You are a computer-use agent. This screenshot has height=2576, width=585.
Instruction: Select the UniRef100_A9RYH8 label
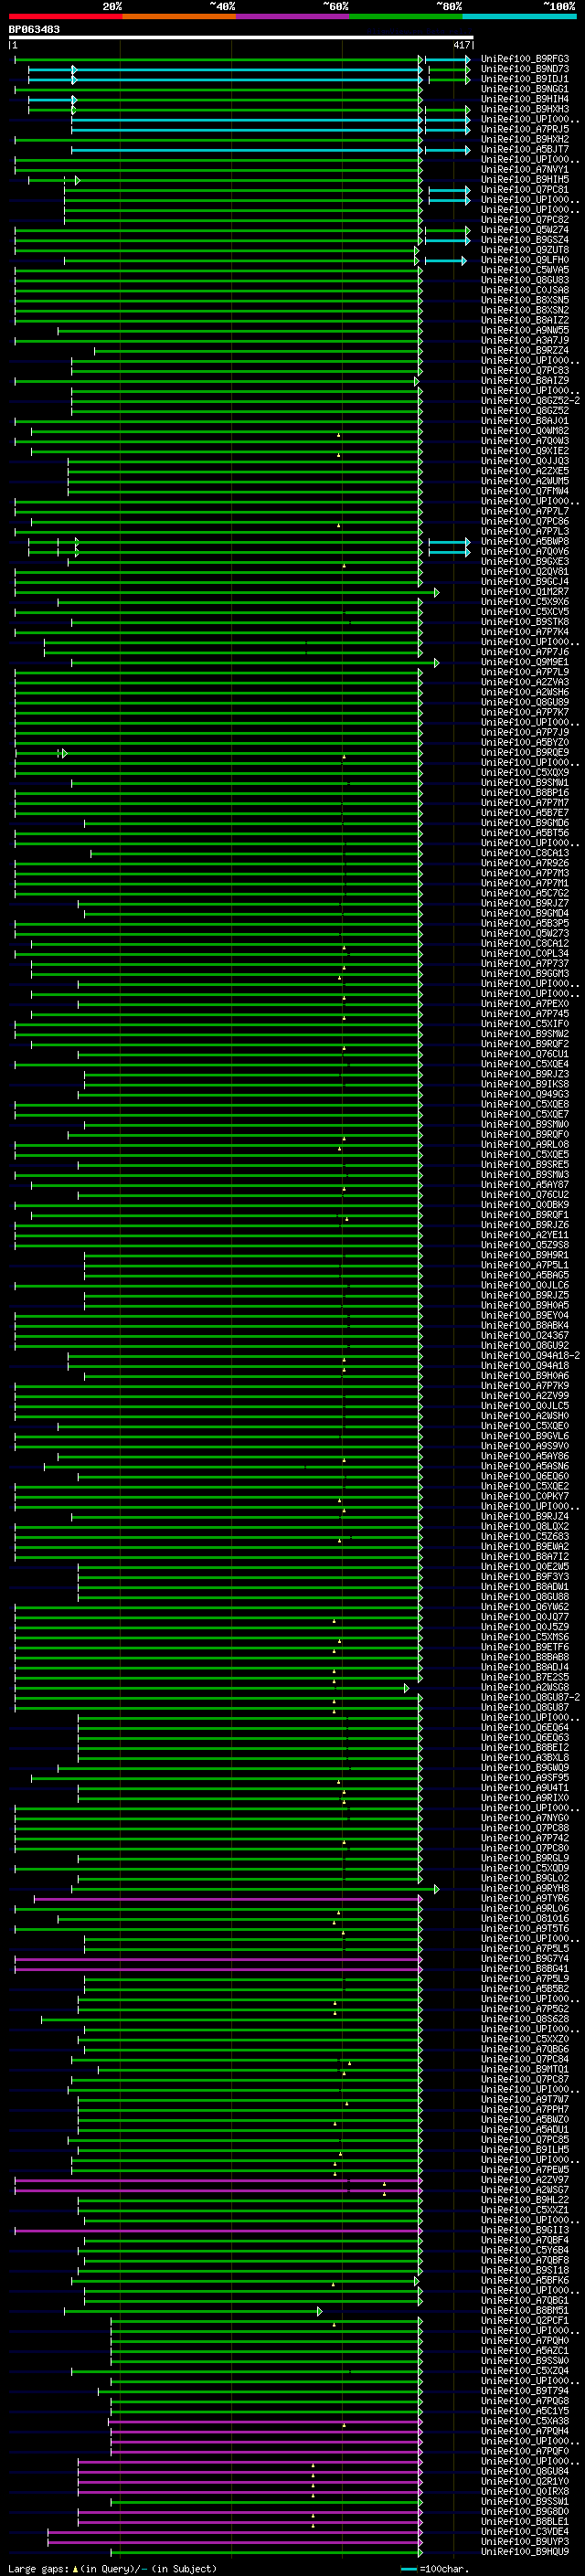point(525,1888)
